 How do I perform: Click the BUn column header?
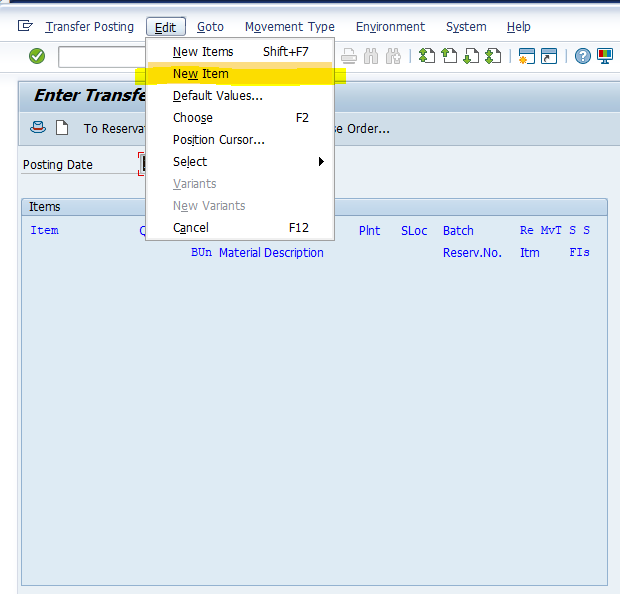click(x=201, y=252)
